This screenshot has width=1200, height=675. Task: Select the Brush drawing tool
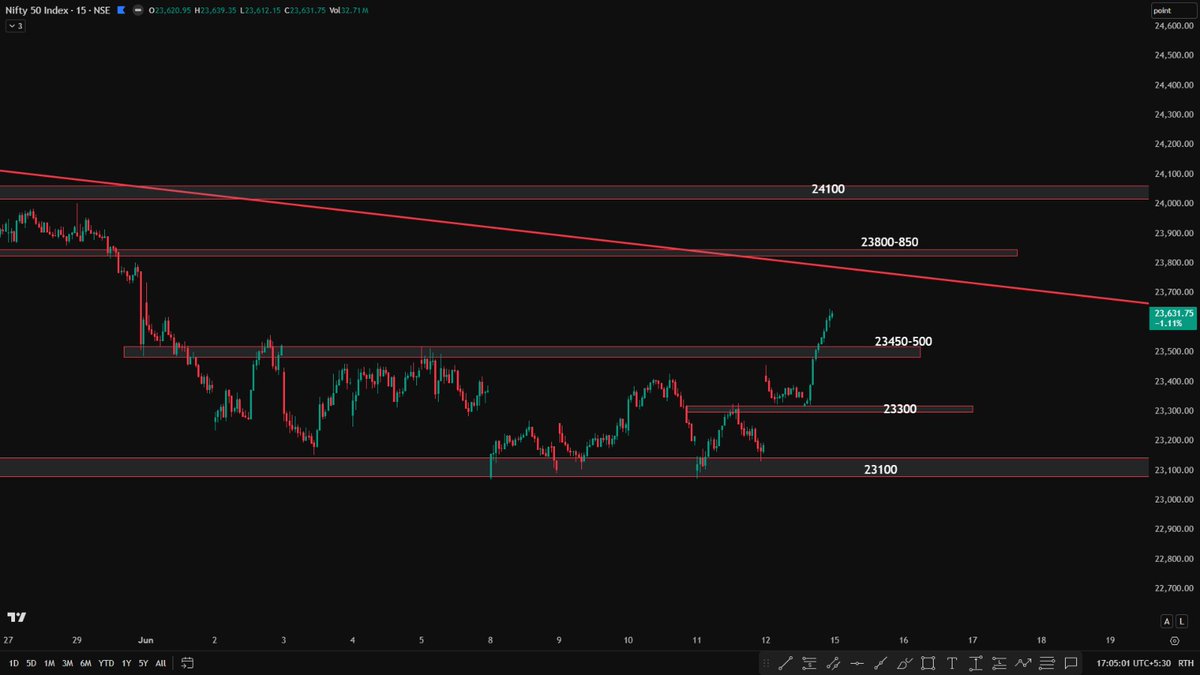tap(903, 663)
